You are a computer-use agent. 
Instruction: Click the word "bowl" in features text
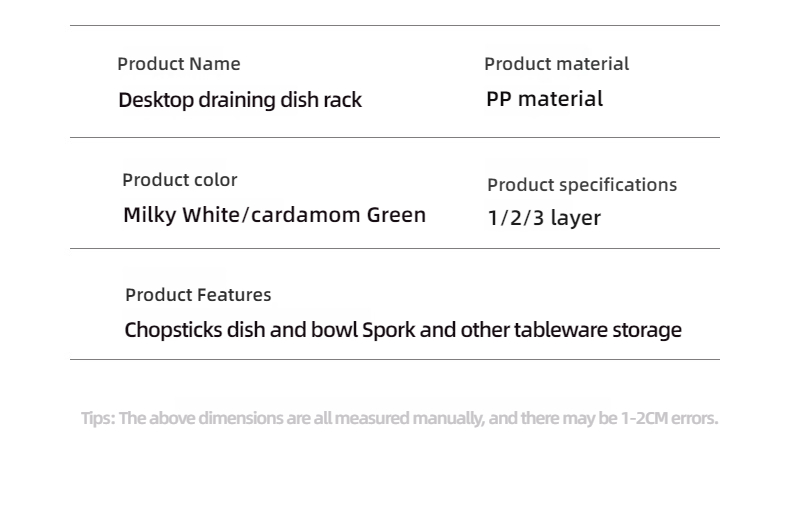[x=334, y=330]
